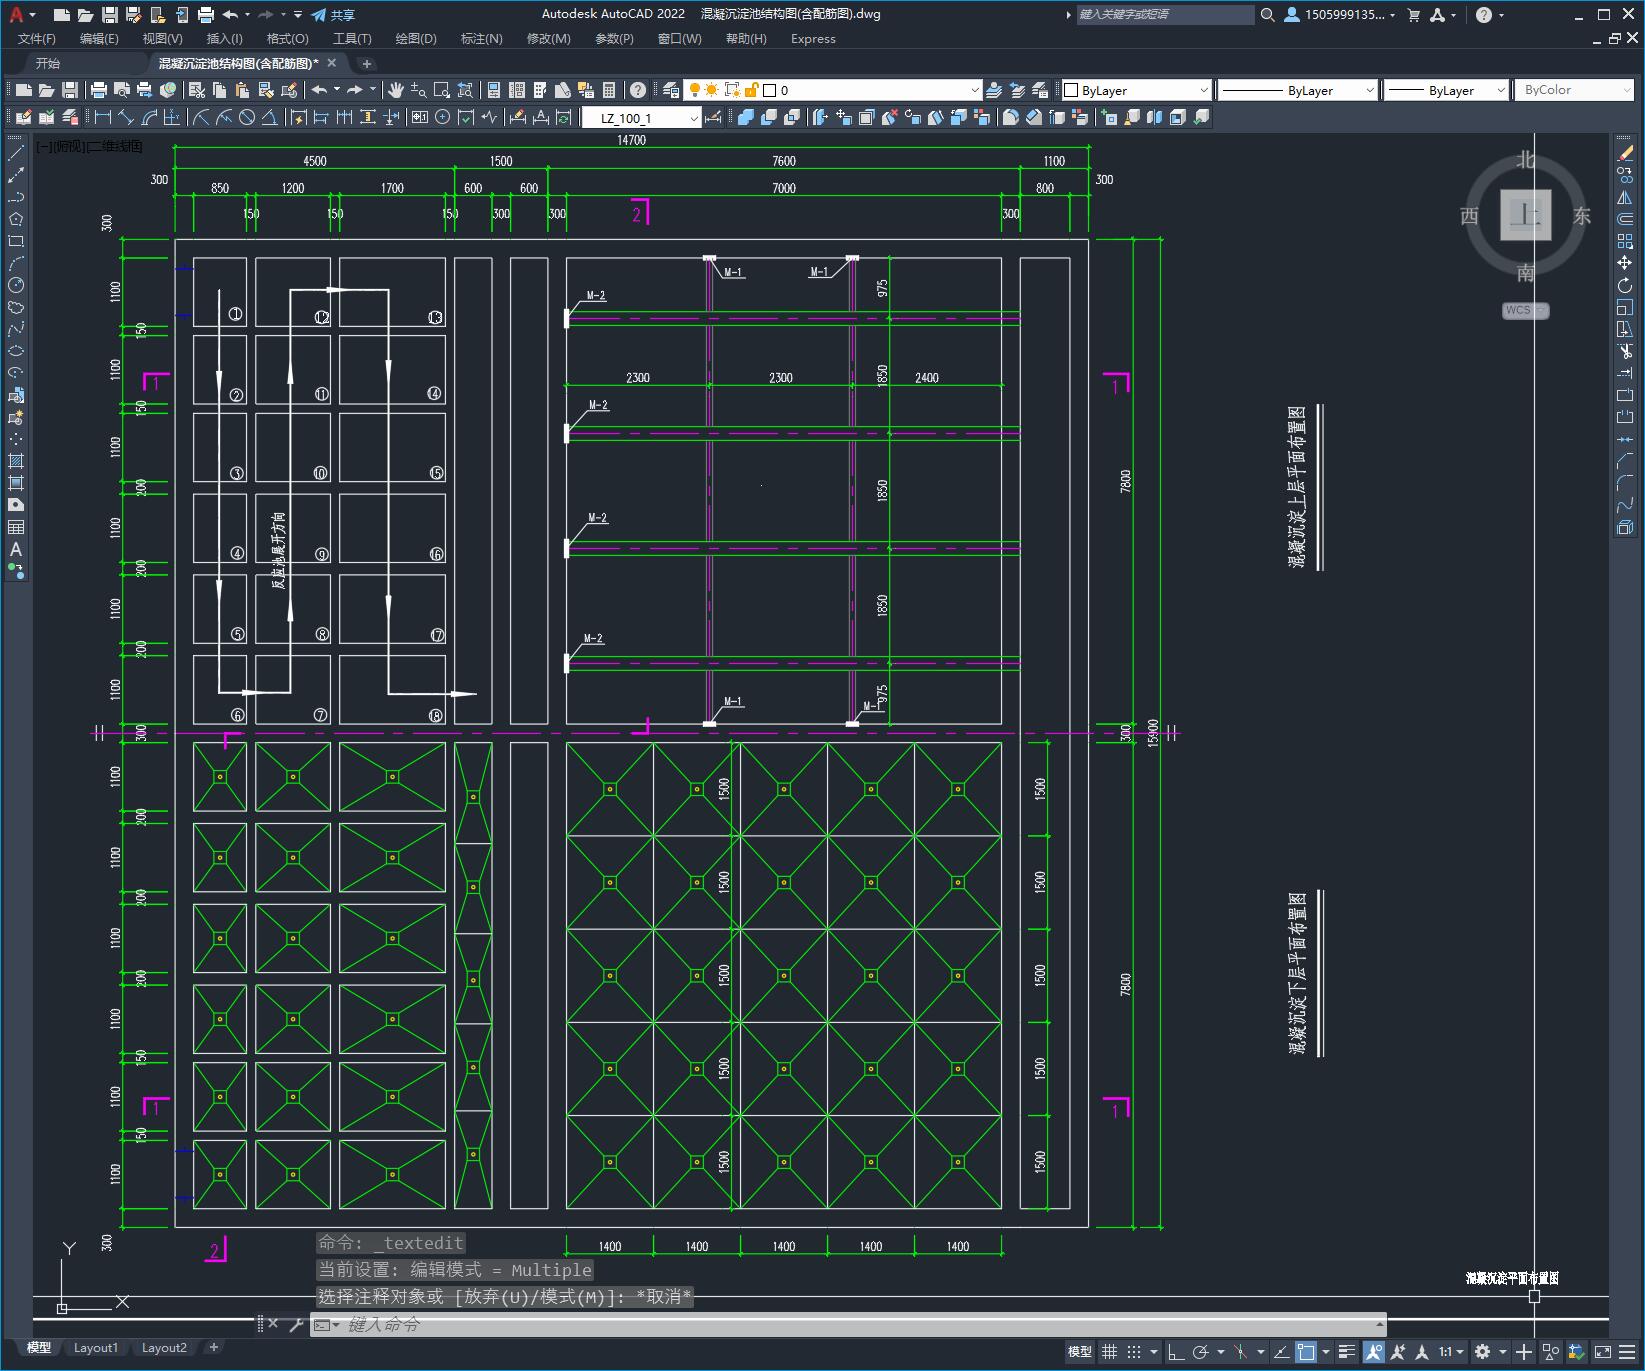
Task: Click the Diameter dimension icon
Action: click(x=246, y=117)
